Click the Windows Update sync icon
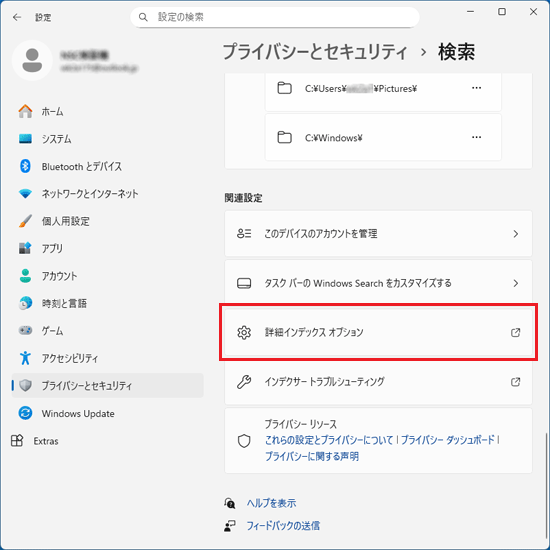 [25, 413]
